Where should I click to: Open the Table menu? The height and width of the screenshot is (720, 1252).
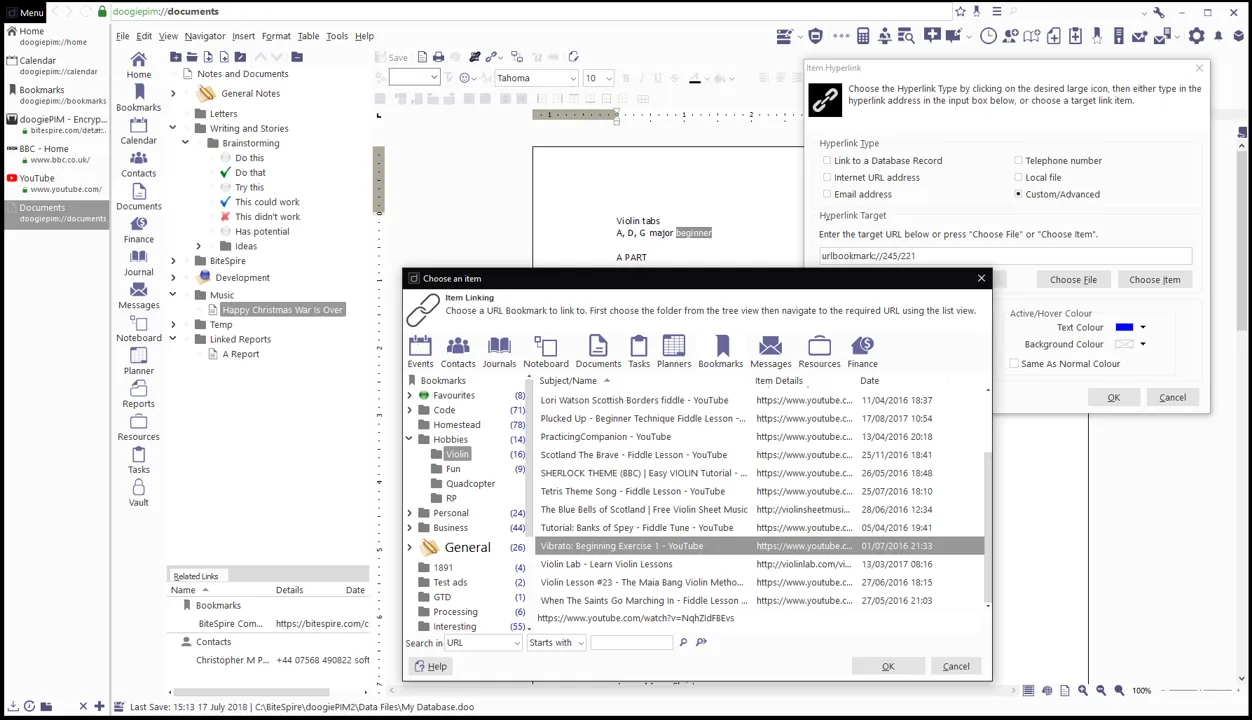point(308,36)
